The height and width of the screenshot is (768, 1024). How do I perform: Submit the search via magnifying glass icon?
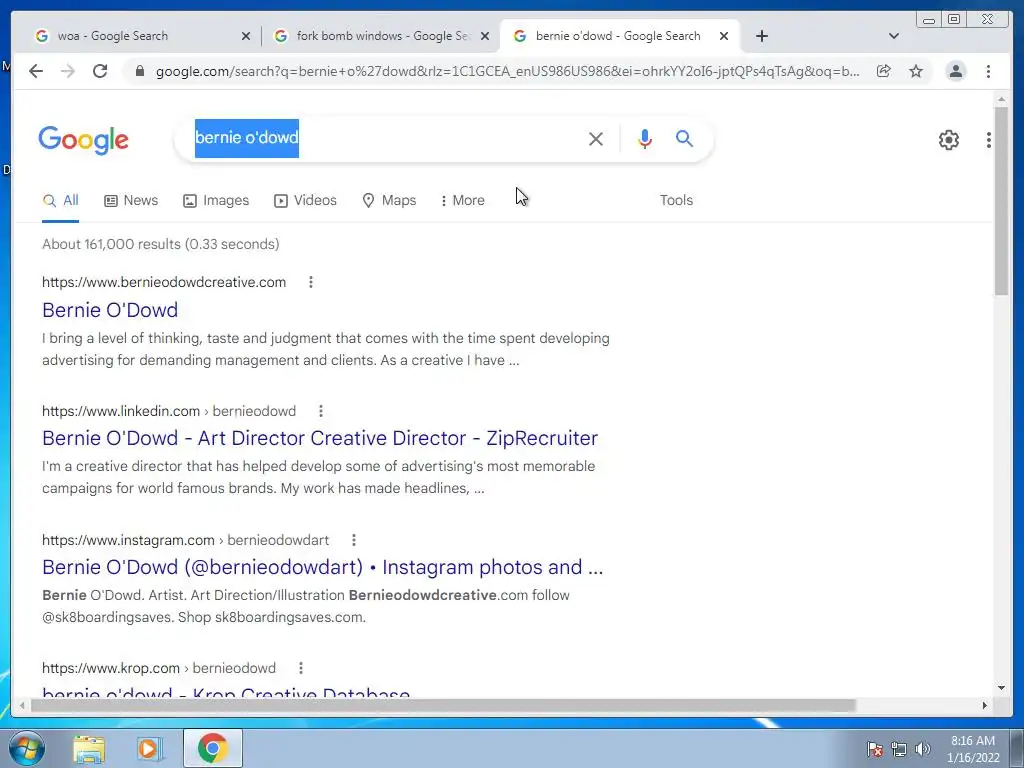(684, 138)
